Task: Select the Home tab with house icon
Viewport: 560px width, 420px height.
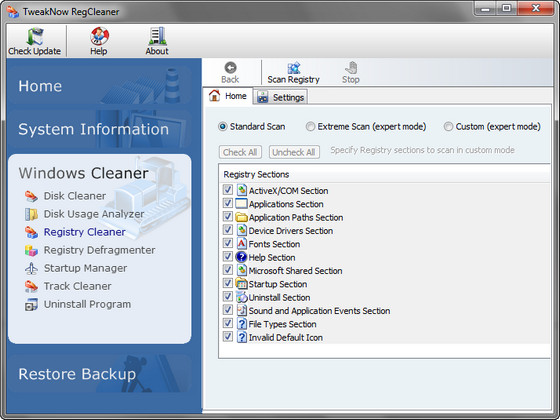Action: click(x=228, y=96)
